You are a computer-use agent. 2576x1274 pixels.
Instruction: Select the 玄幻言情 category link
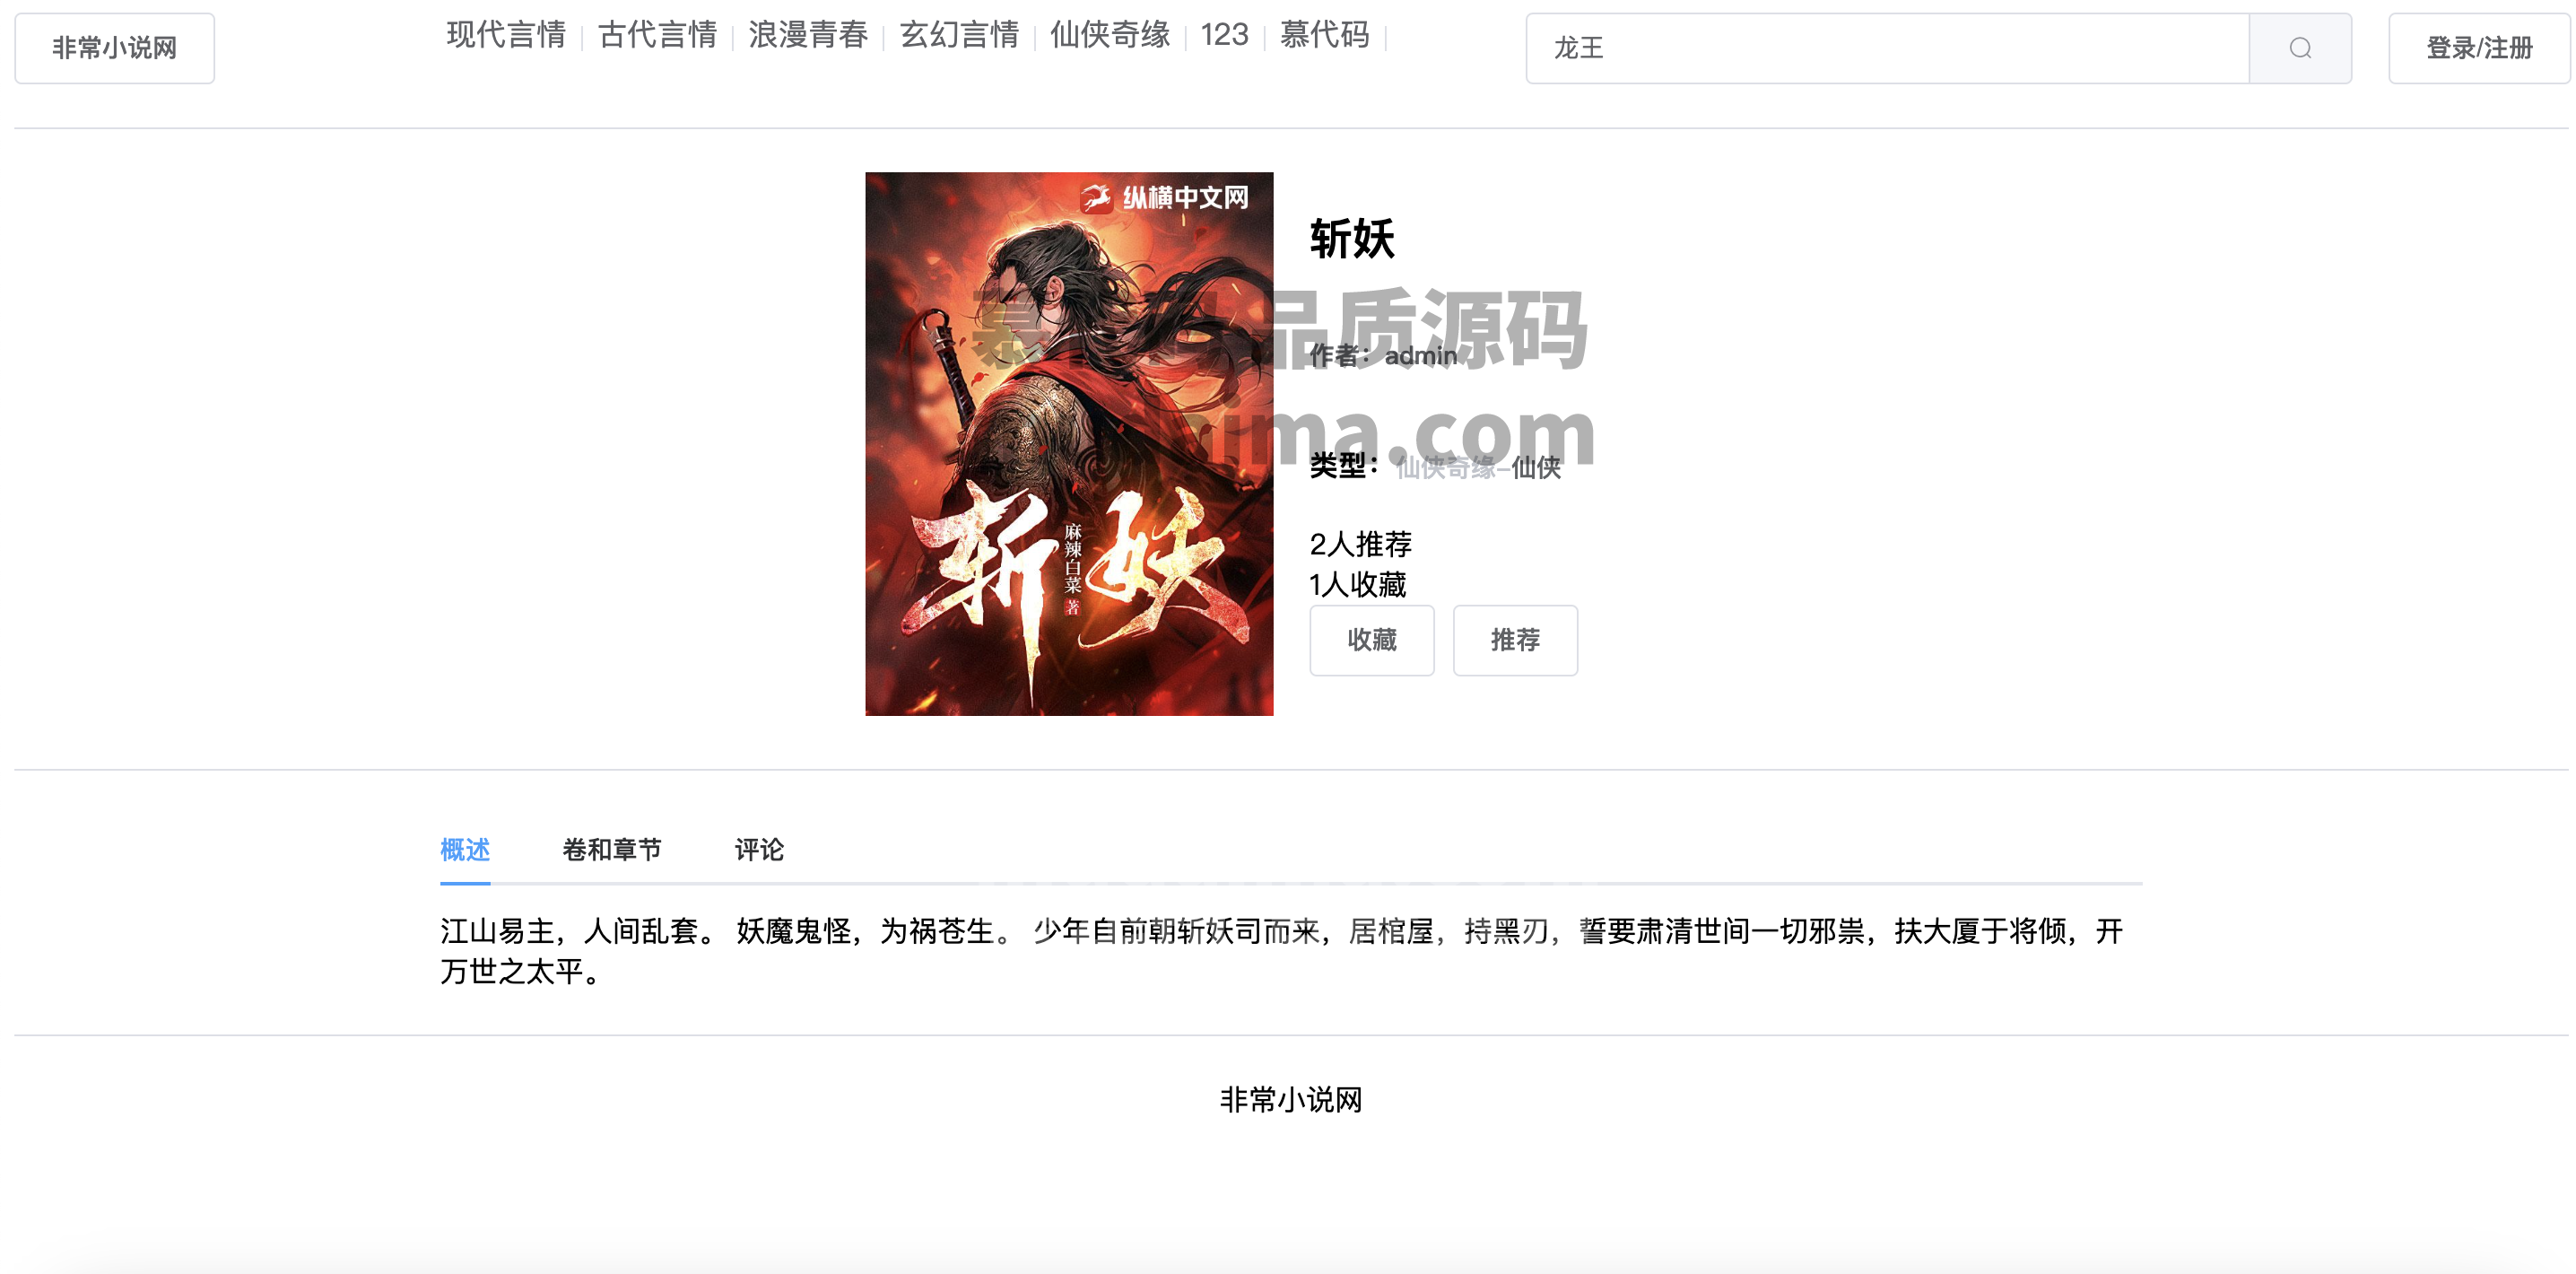click(959, 35)
